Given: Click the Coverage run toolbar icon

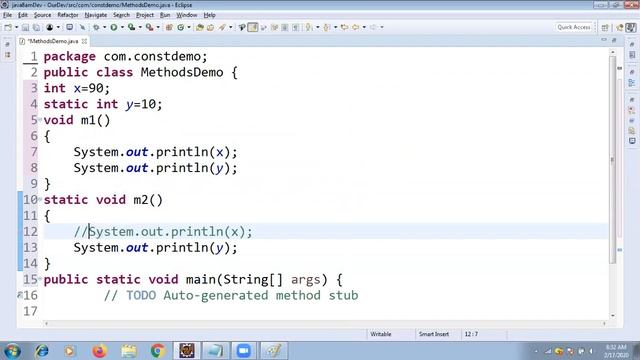Looking at the screenshot, I should click(x=131, y=27).
